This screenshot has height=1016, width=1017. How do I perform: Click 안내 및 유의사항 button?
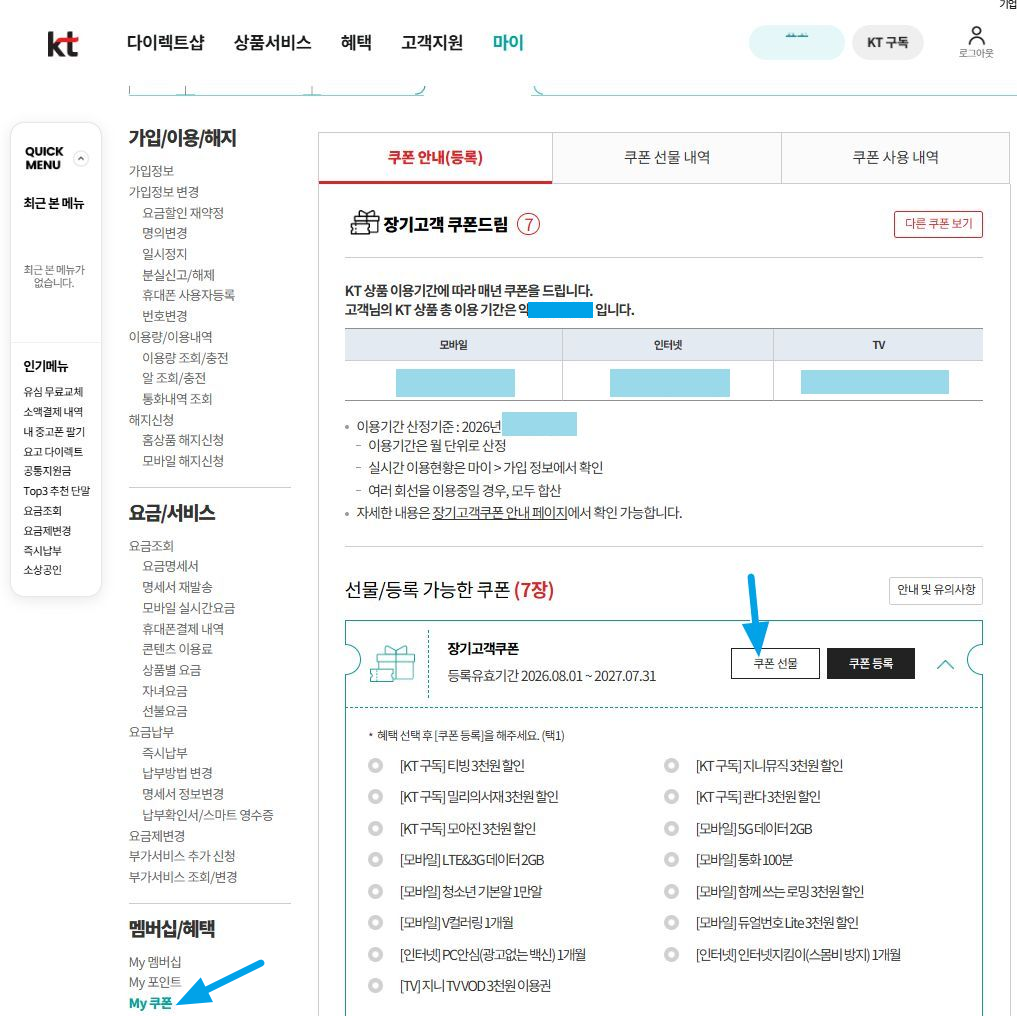[935, 590]
